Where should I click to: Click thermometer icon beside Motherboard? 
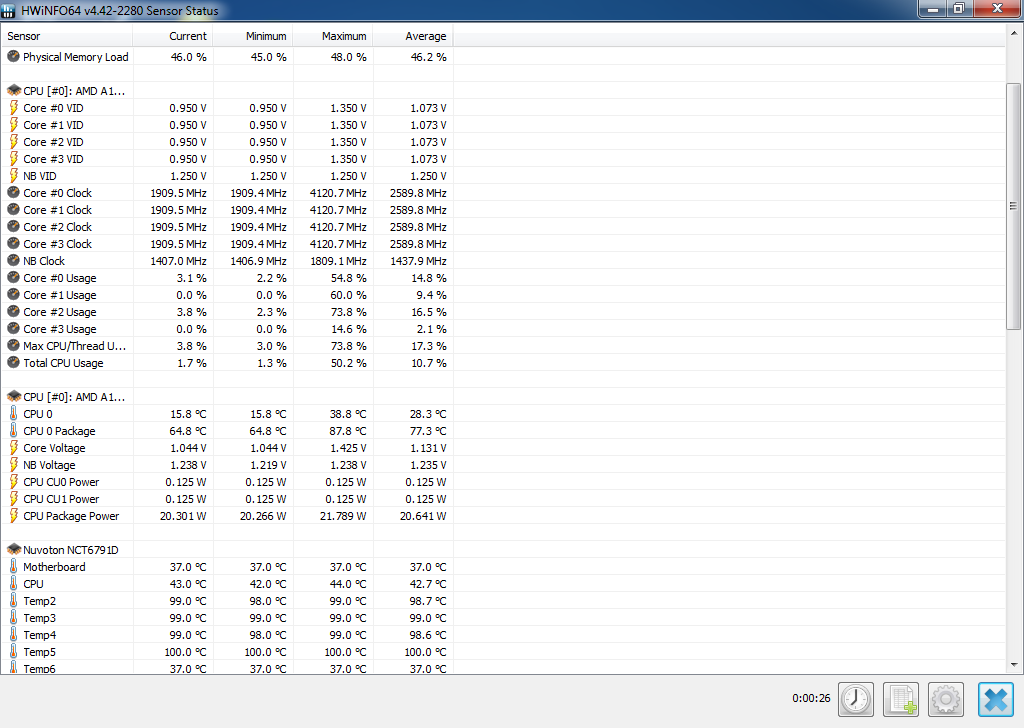click(13, 566)
